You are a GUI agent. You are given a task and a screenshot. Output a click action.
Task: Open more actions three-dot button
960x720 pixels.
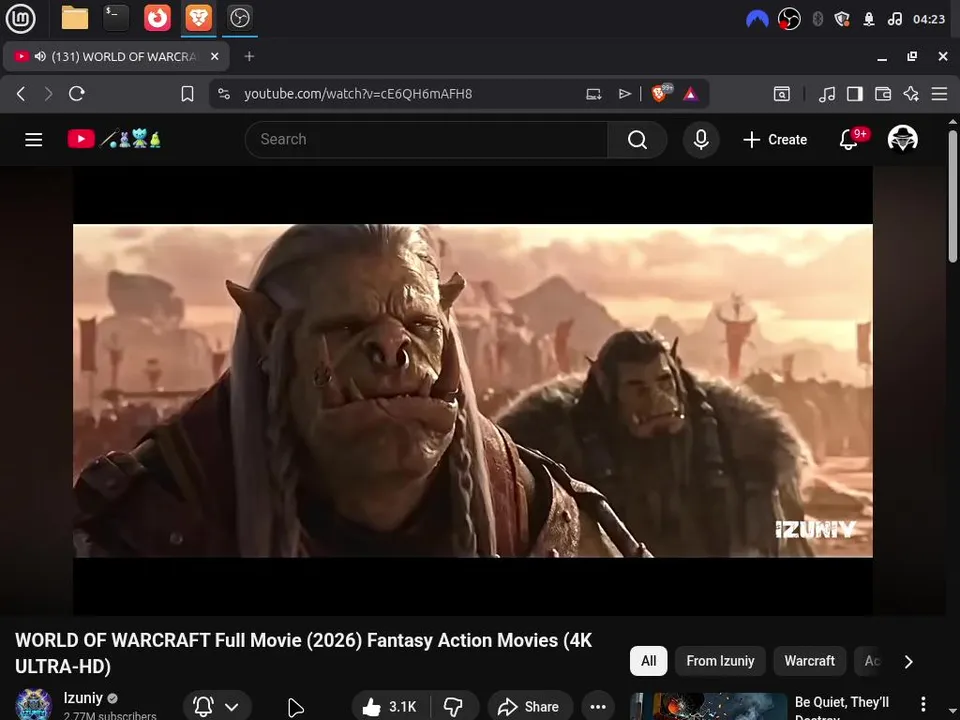(598, 707)
